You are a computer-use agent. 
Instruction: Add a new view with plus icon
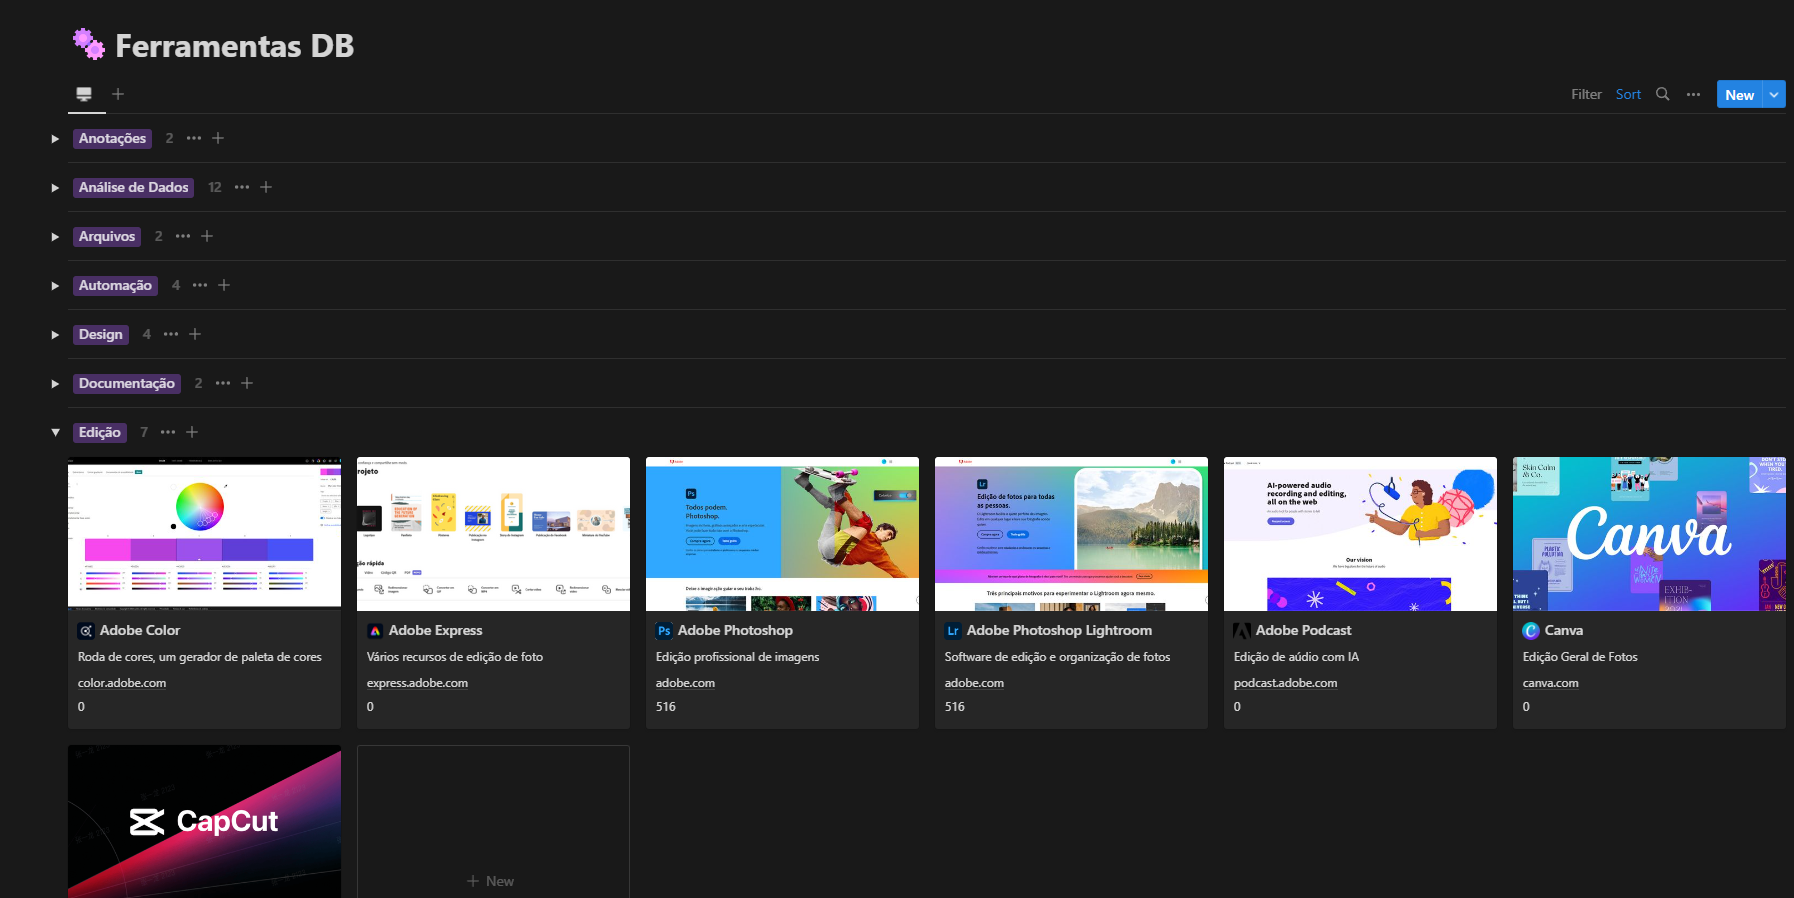(118, 94)
